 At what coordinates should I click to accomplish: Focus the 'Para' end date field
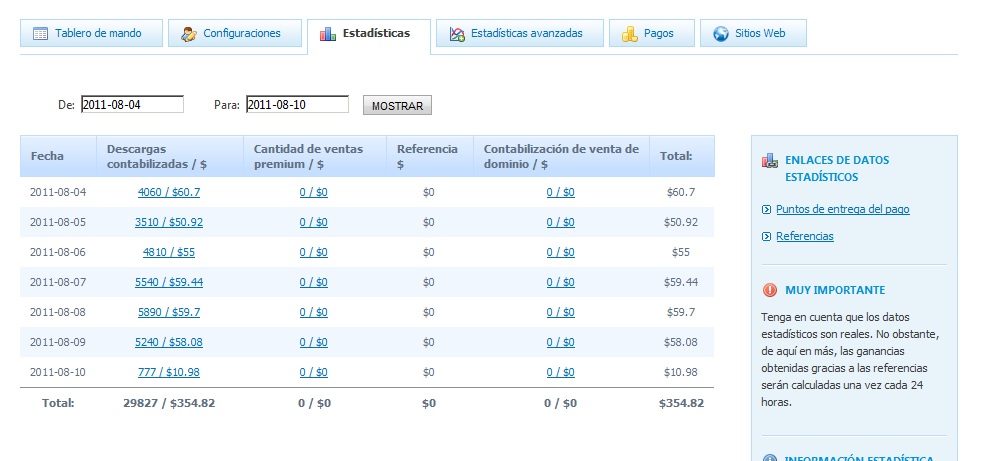click(297, 105)
